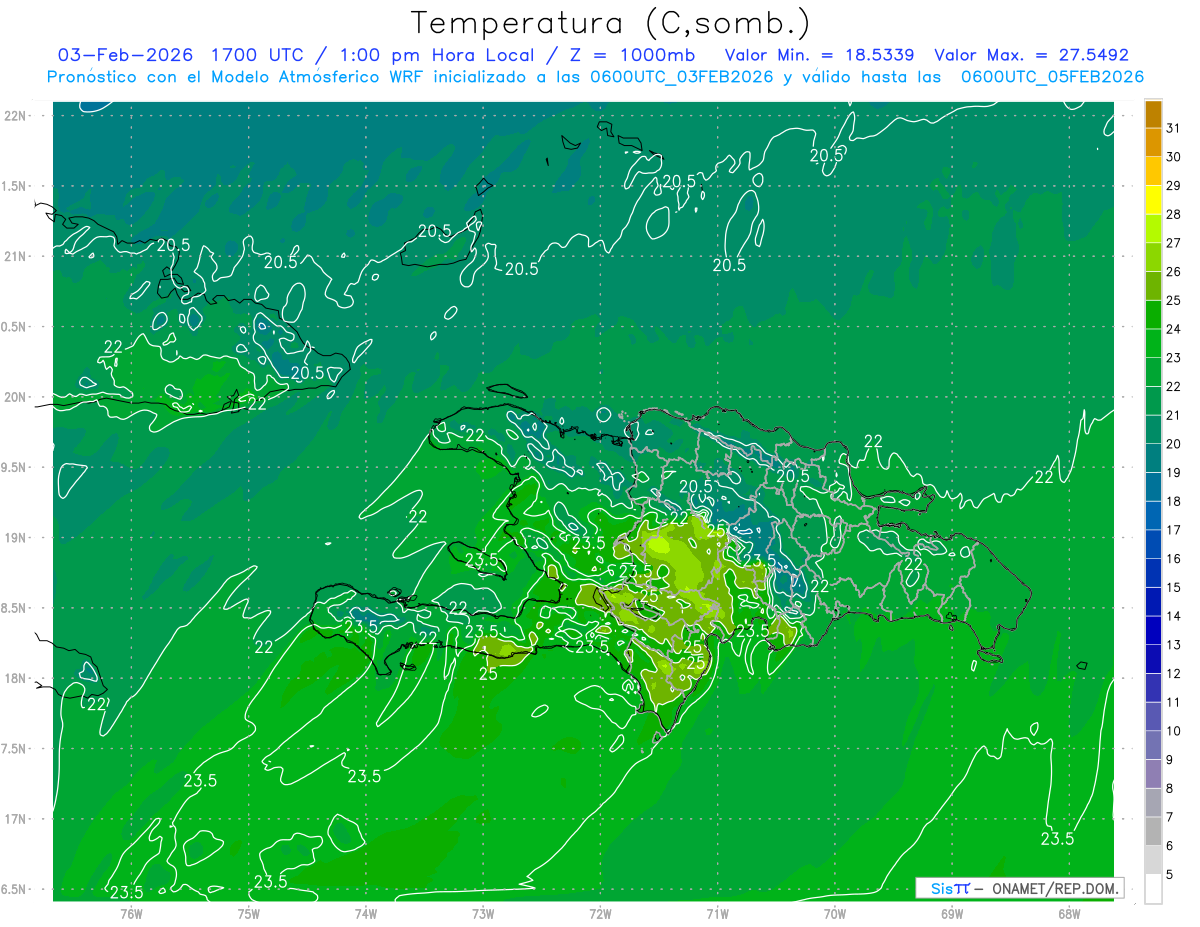The height and width of the screenshot is (927, 1200).
Task: Click the '18N' latitude axis label
Action: click(16, 679)
